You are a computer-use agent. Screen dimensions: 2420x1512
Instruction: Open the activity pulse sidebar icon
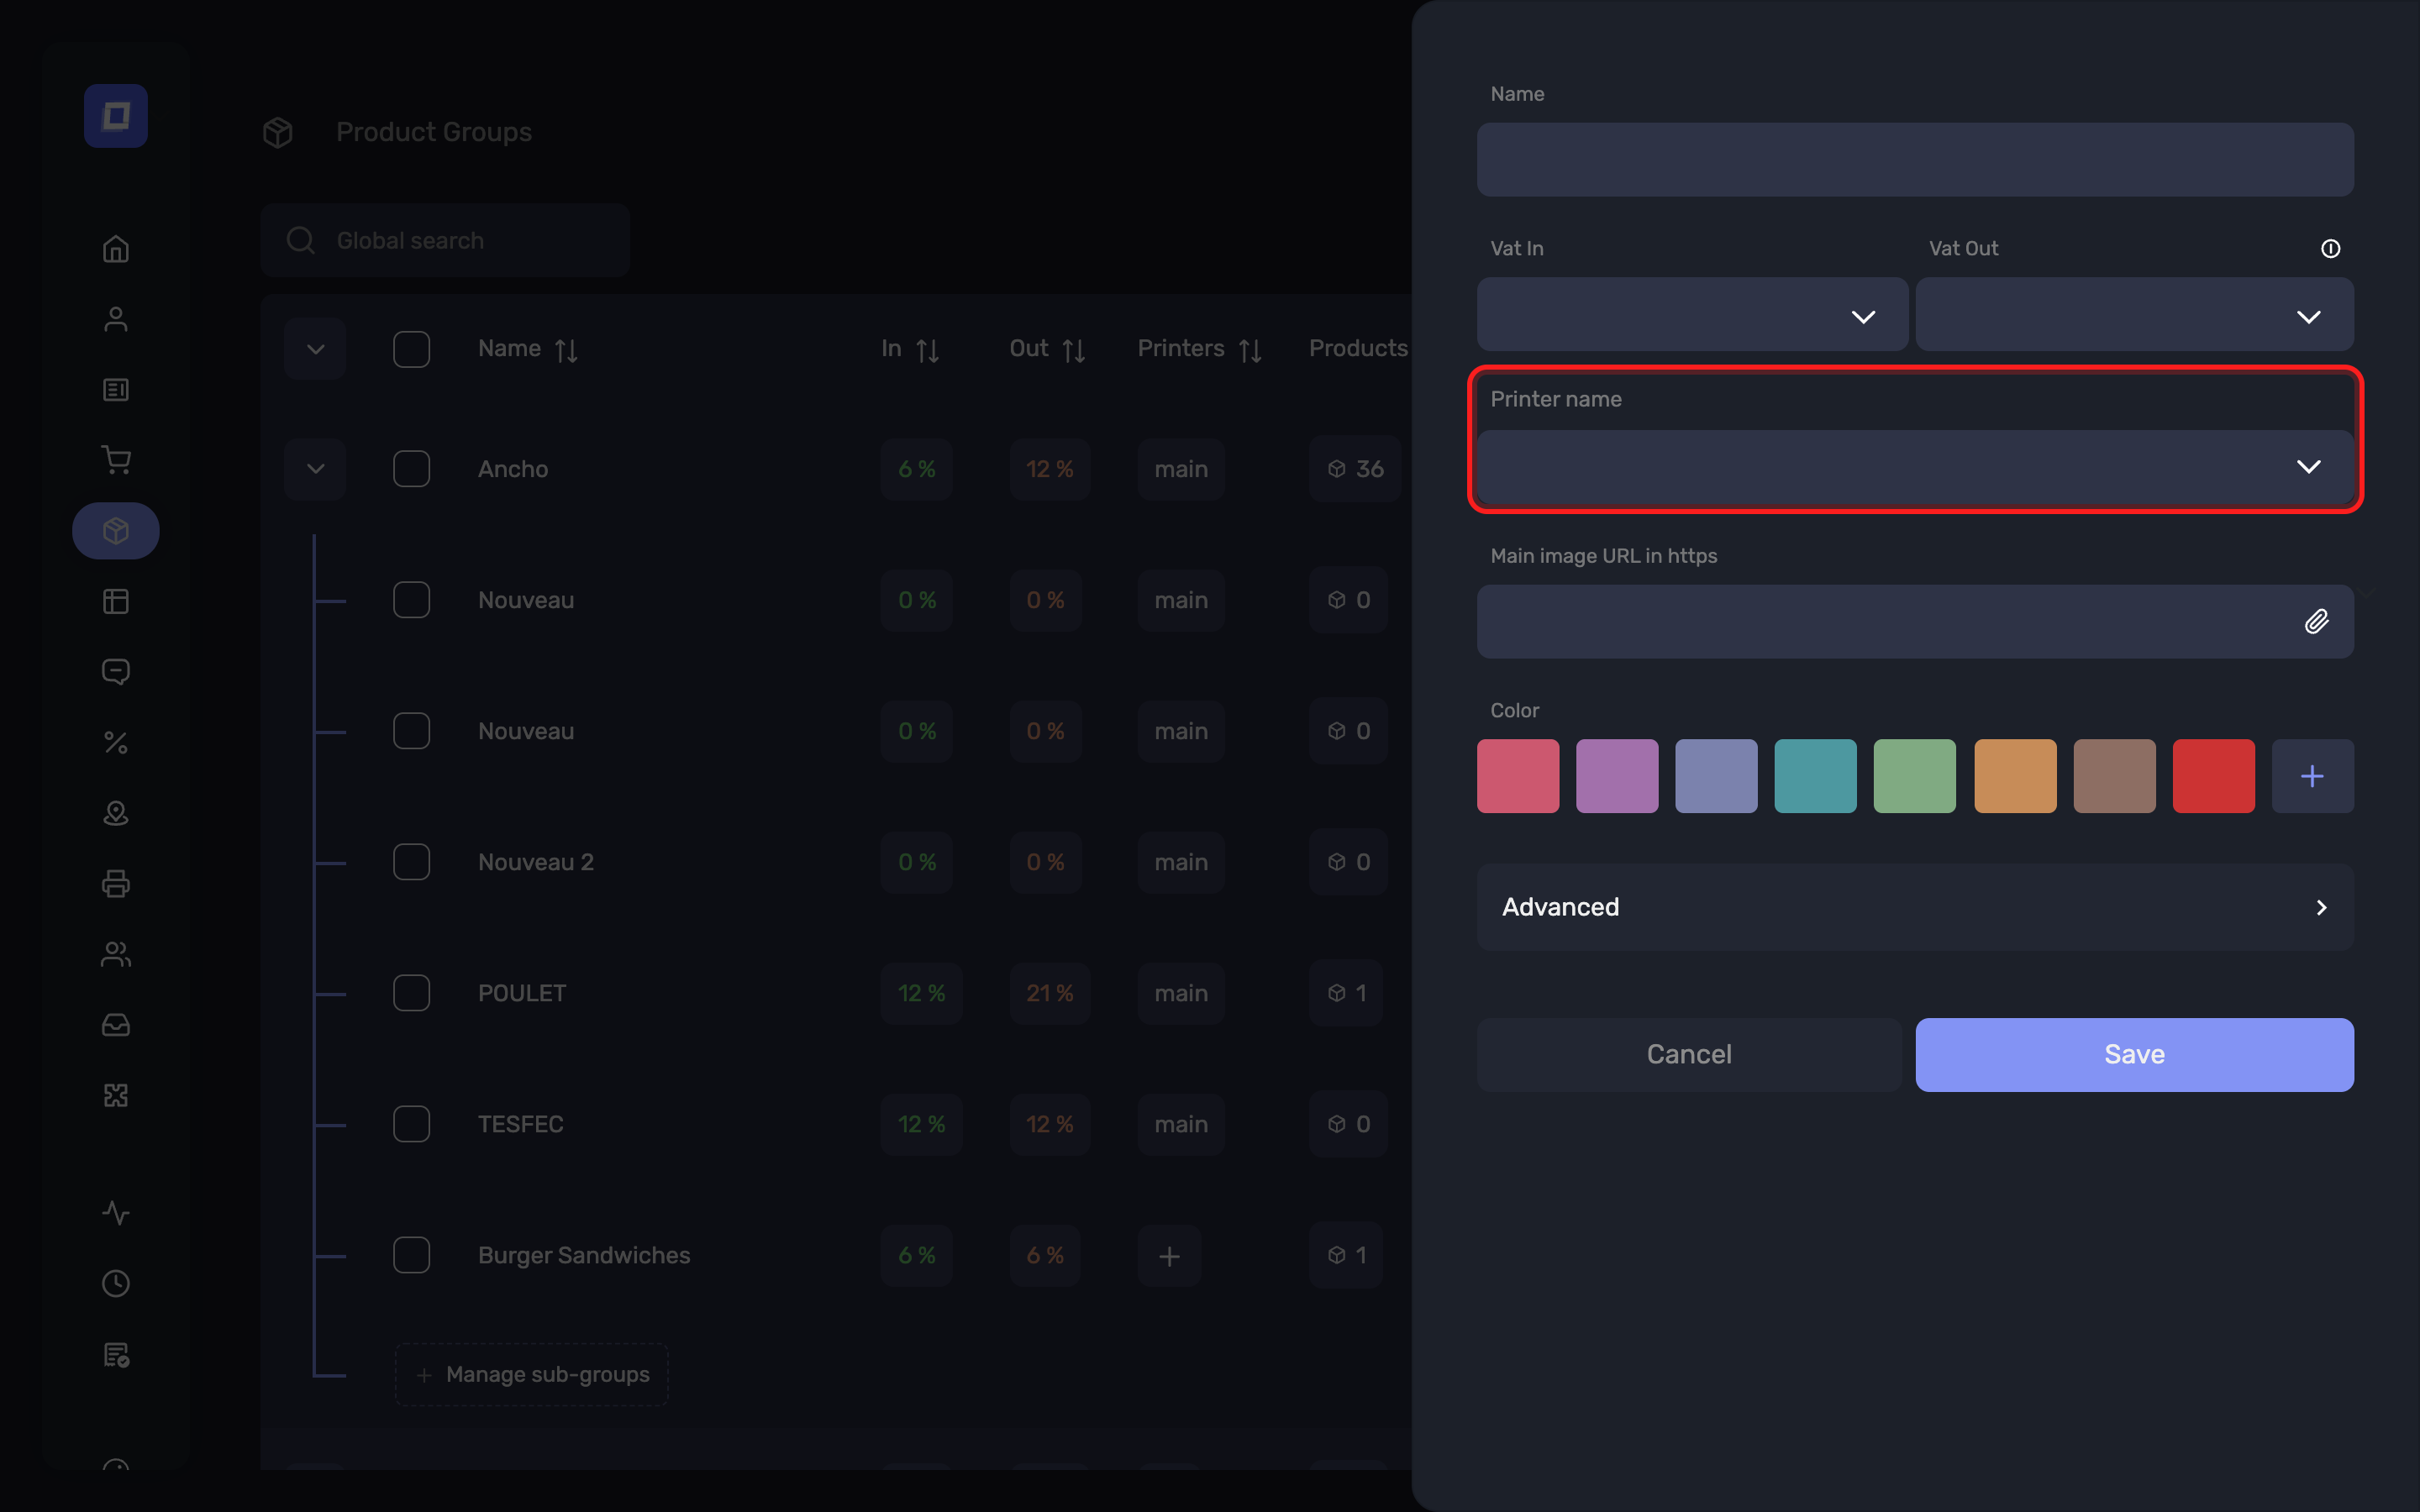pos(116,1213)
